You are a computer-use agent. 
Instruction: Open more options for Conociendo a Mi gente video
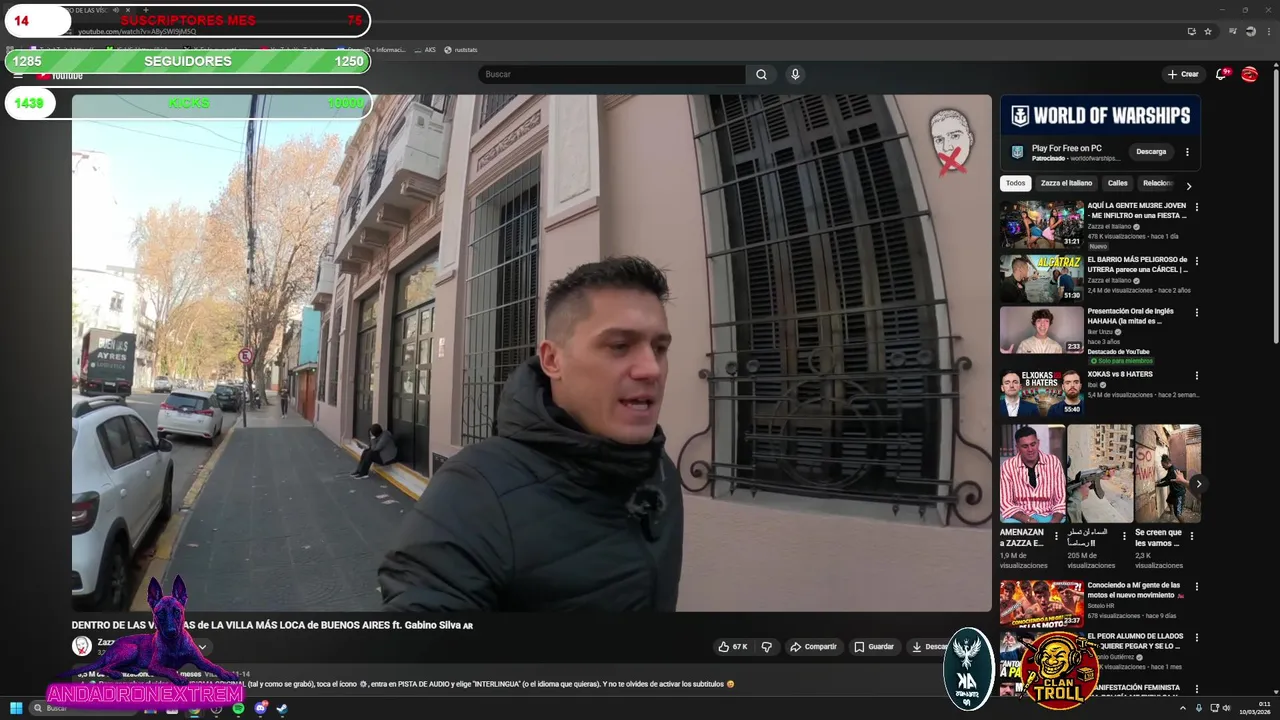[x=1196, y=586]
